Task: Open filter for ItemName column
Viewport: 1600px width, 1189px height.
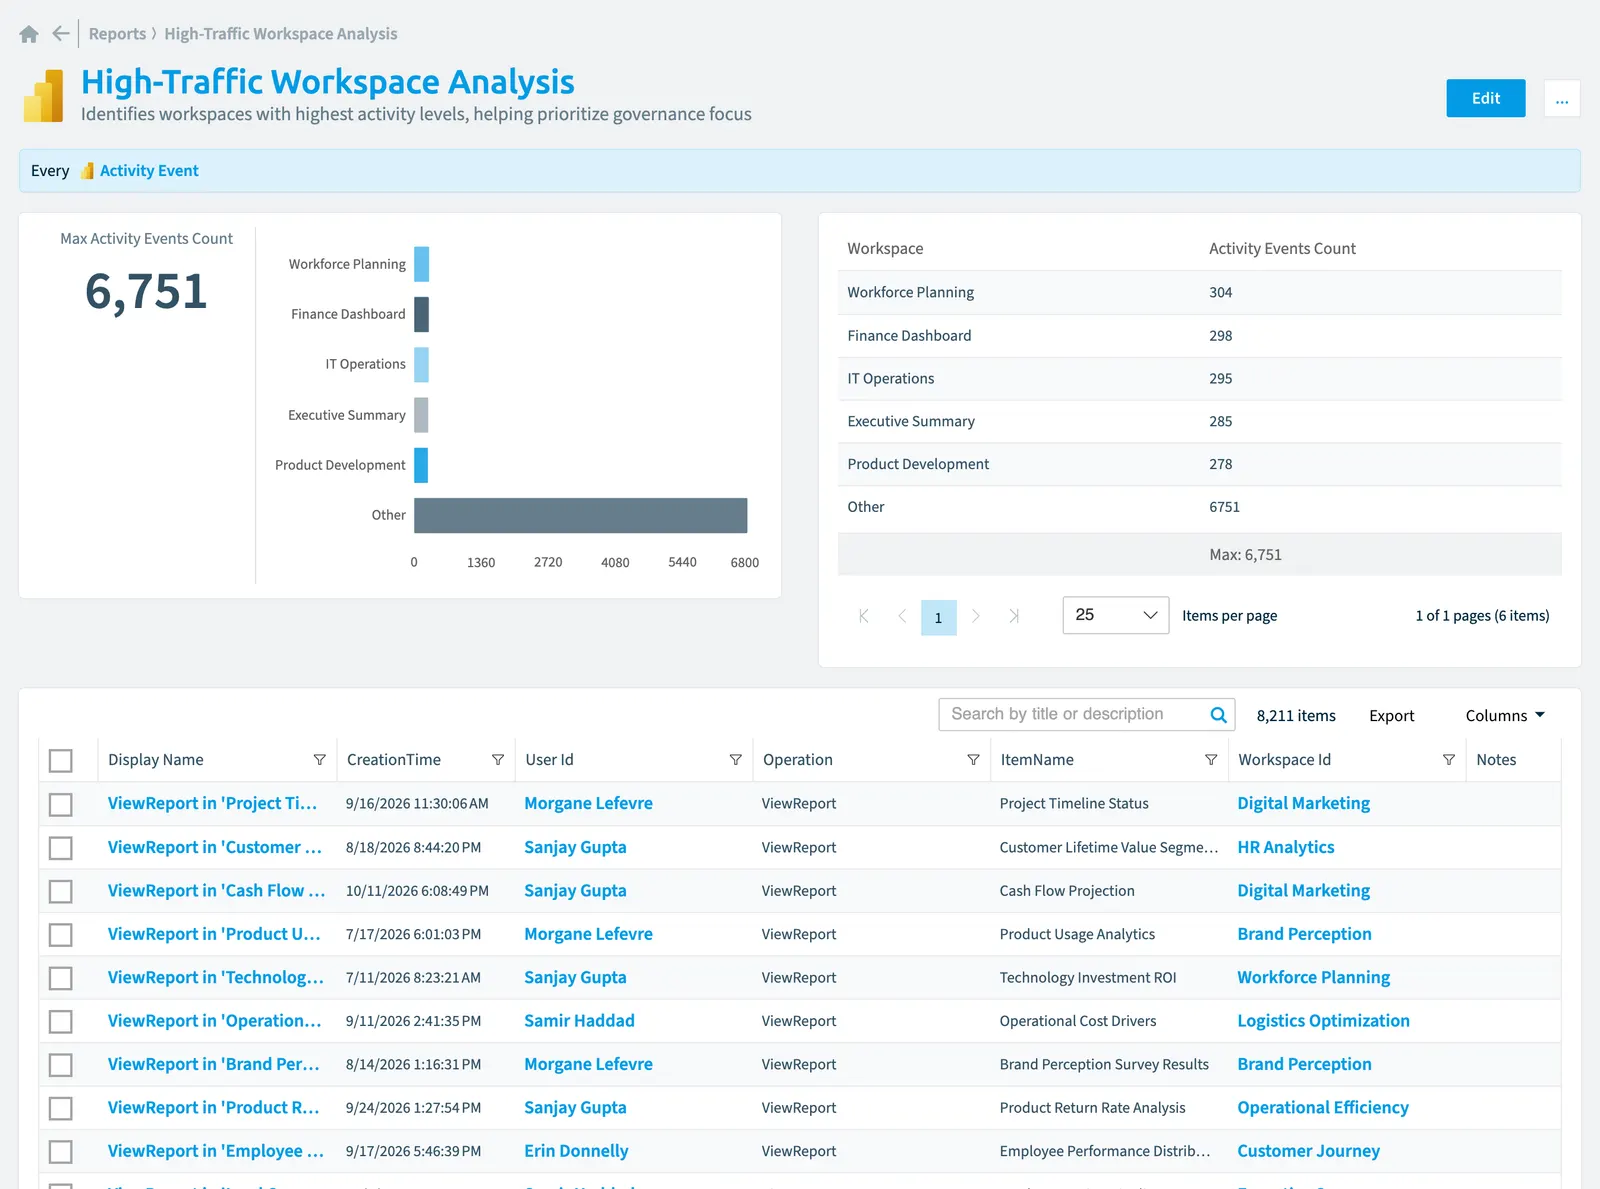Action: click(1211, 760)
